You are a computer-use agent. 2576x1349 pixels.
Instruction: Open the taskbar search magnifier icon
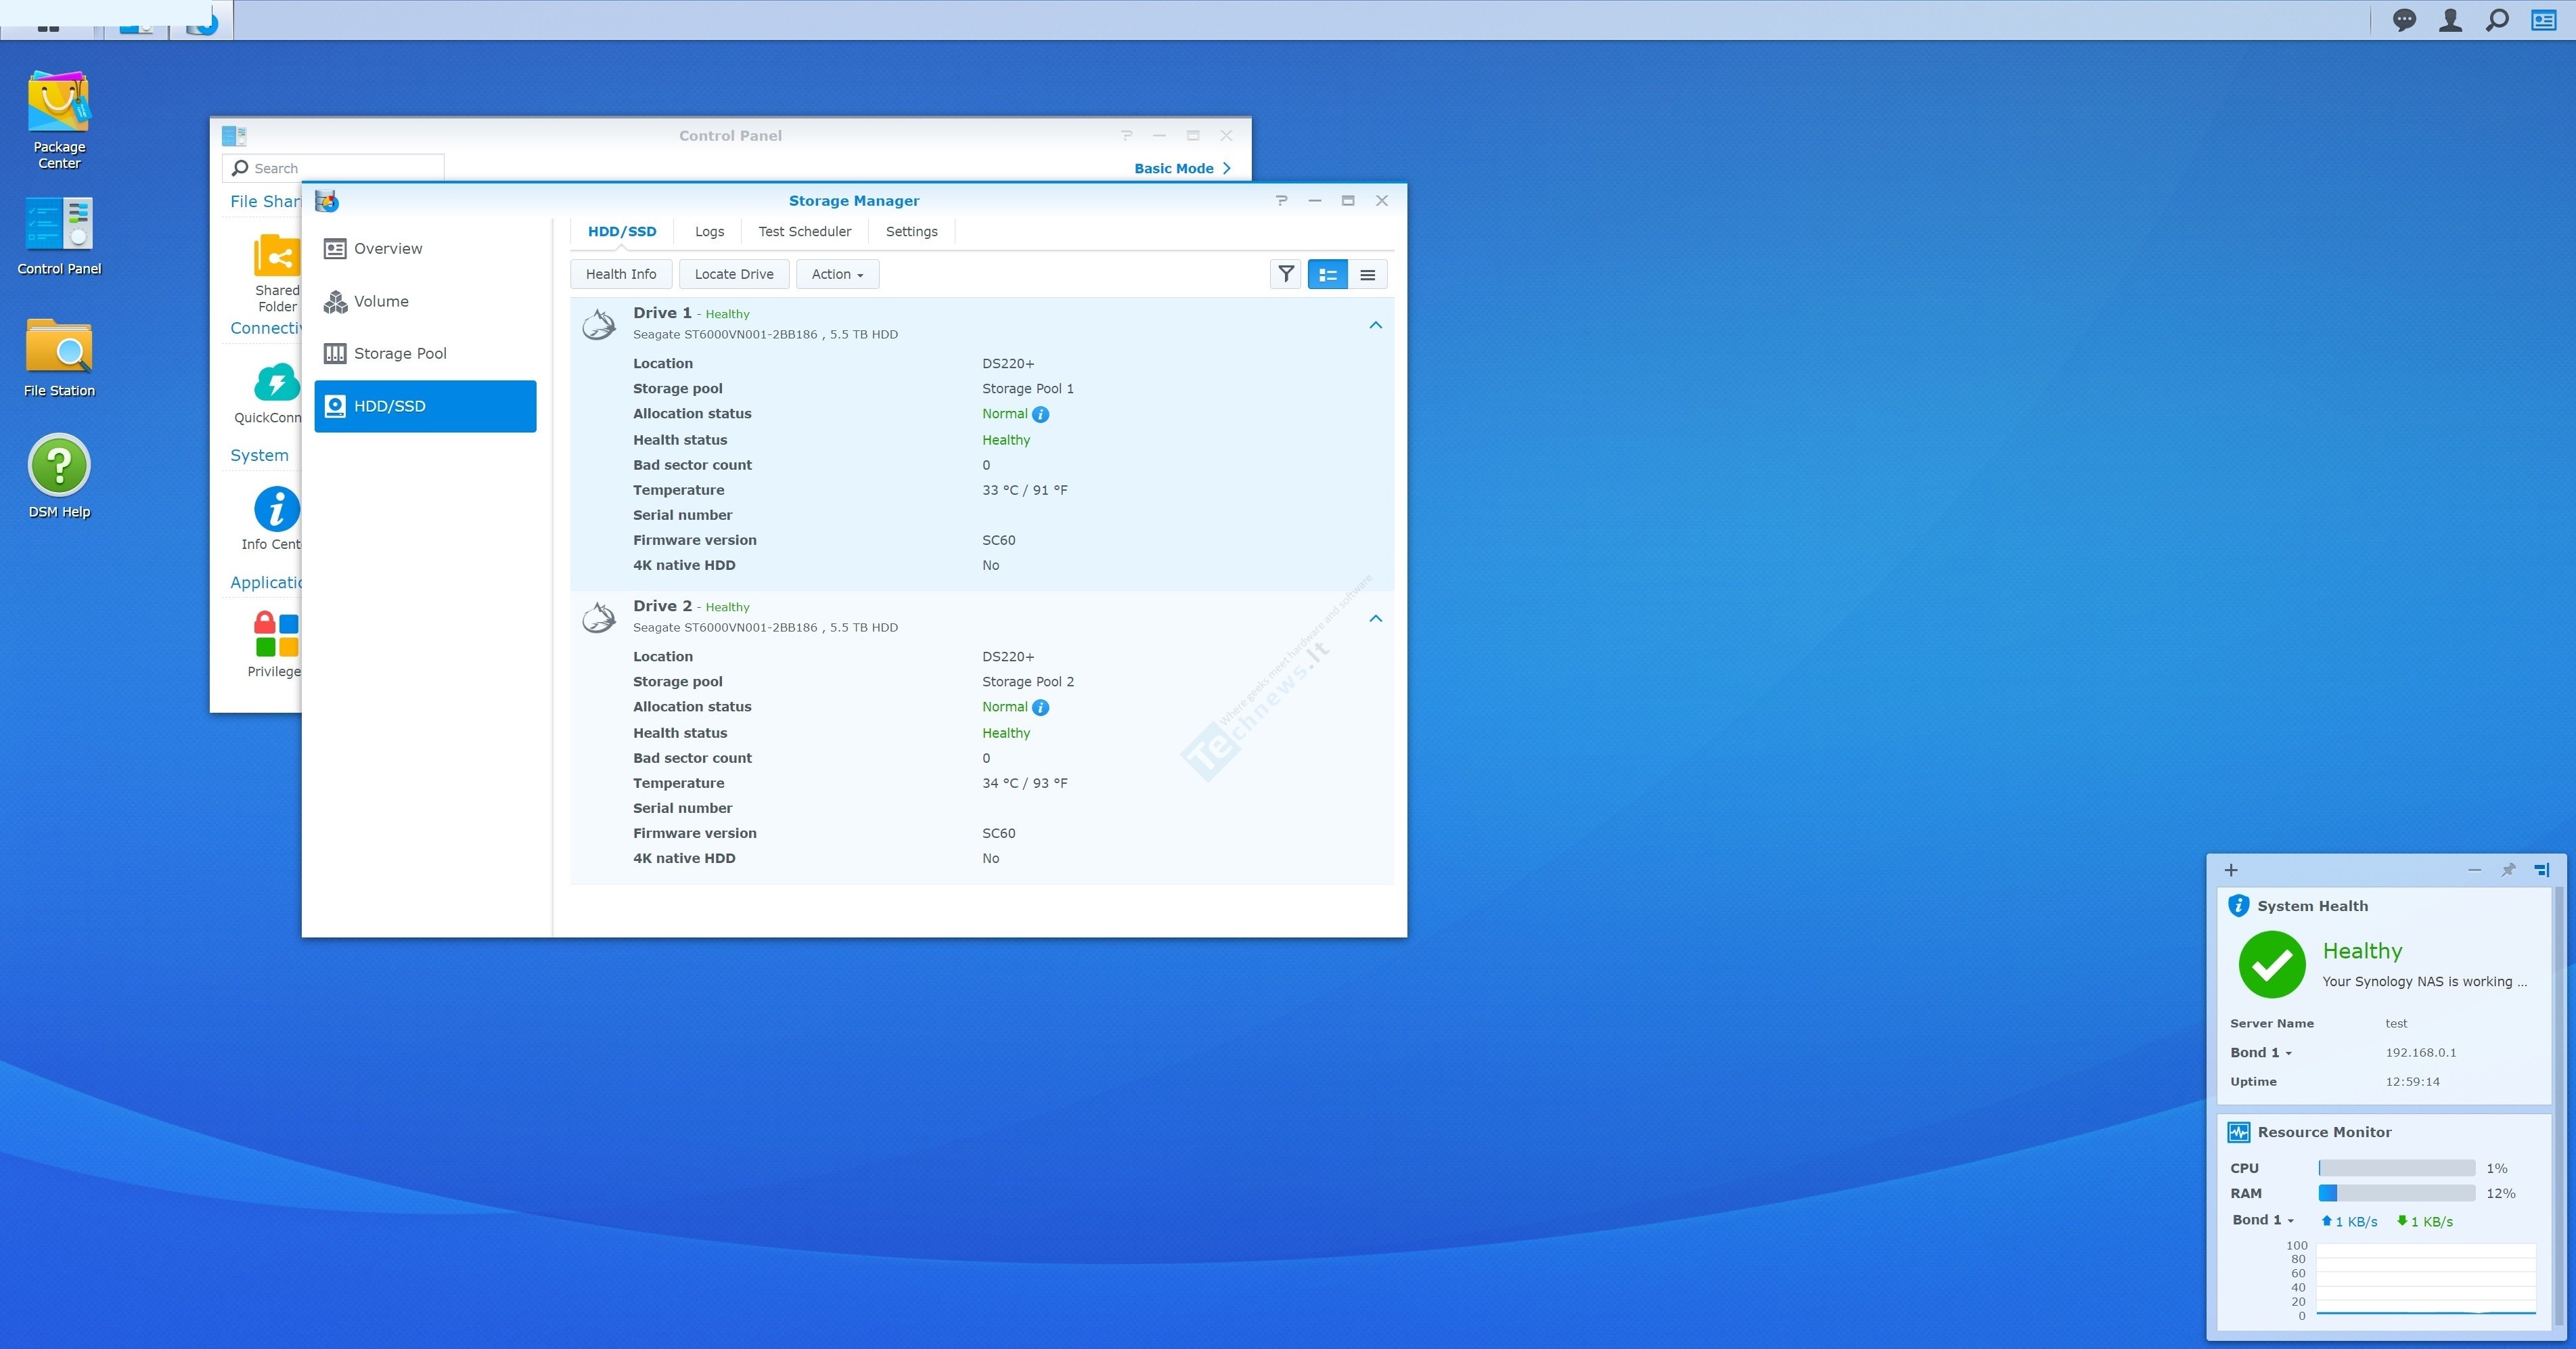pyautogui.click(x=2497, y=20)
